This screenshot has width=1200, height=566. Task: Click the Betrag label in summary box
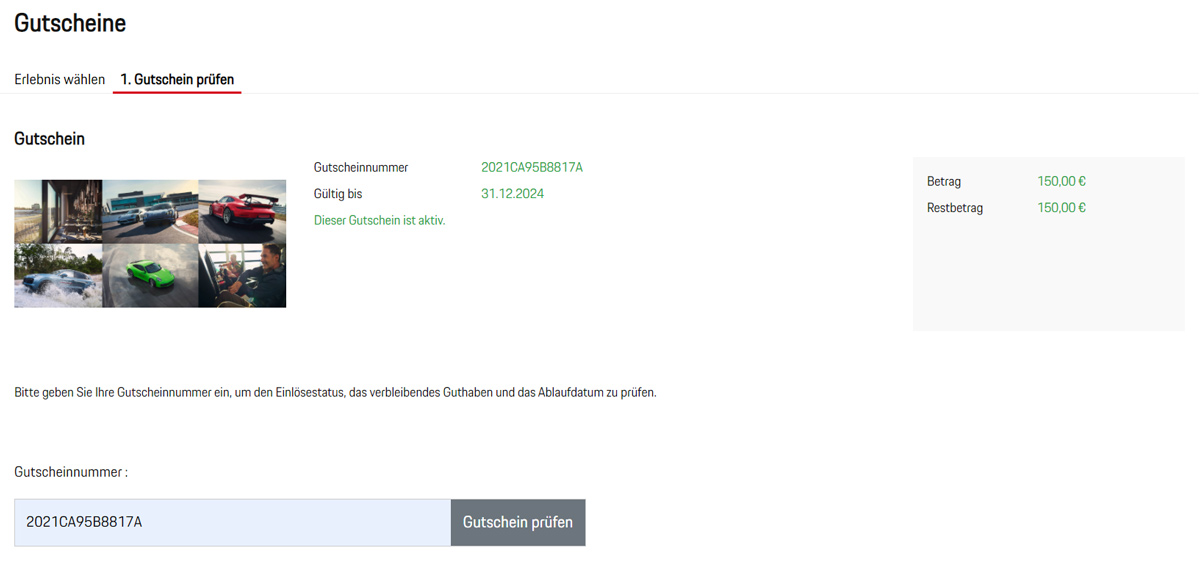(x=944, y=182)
